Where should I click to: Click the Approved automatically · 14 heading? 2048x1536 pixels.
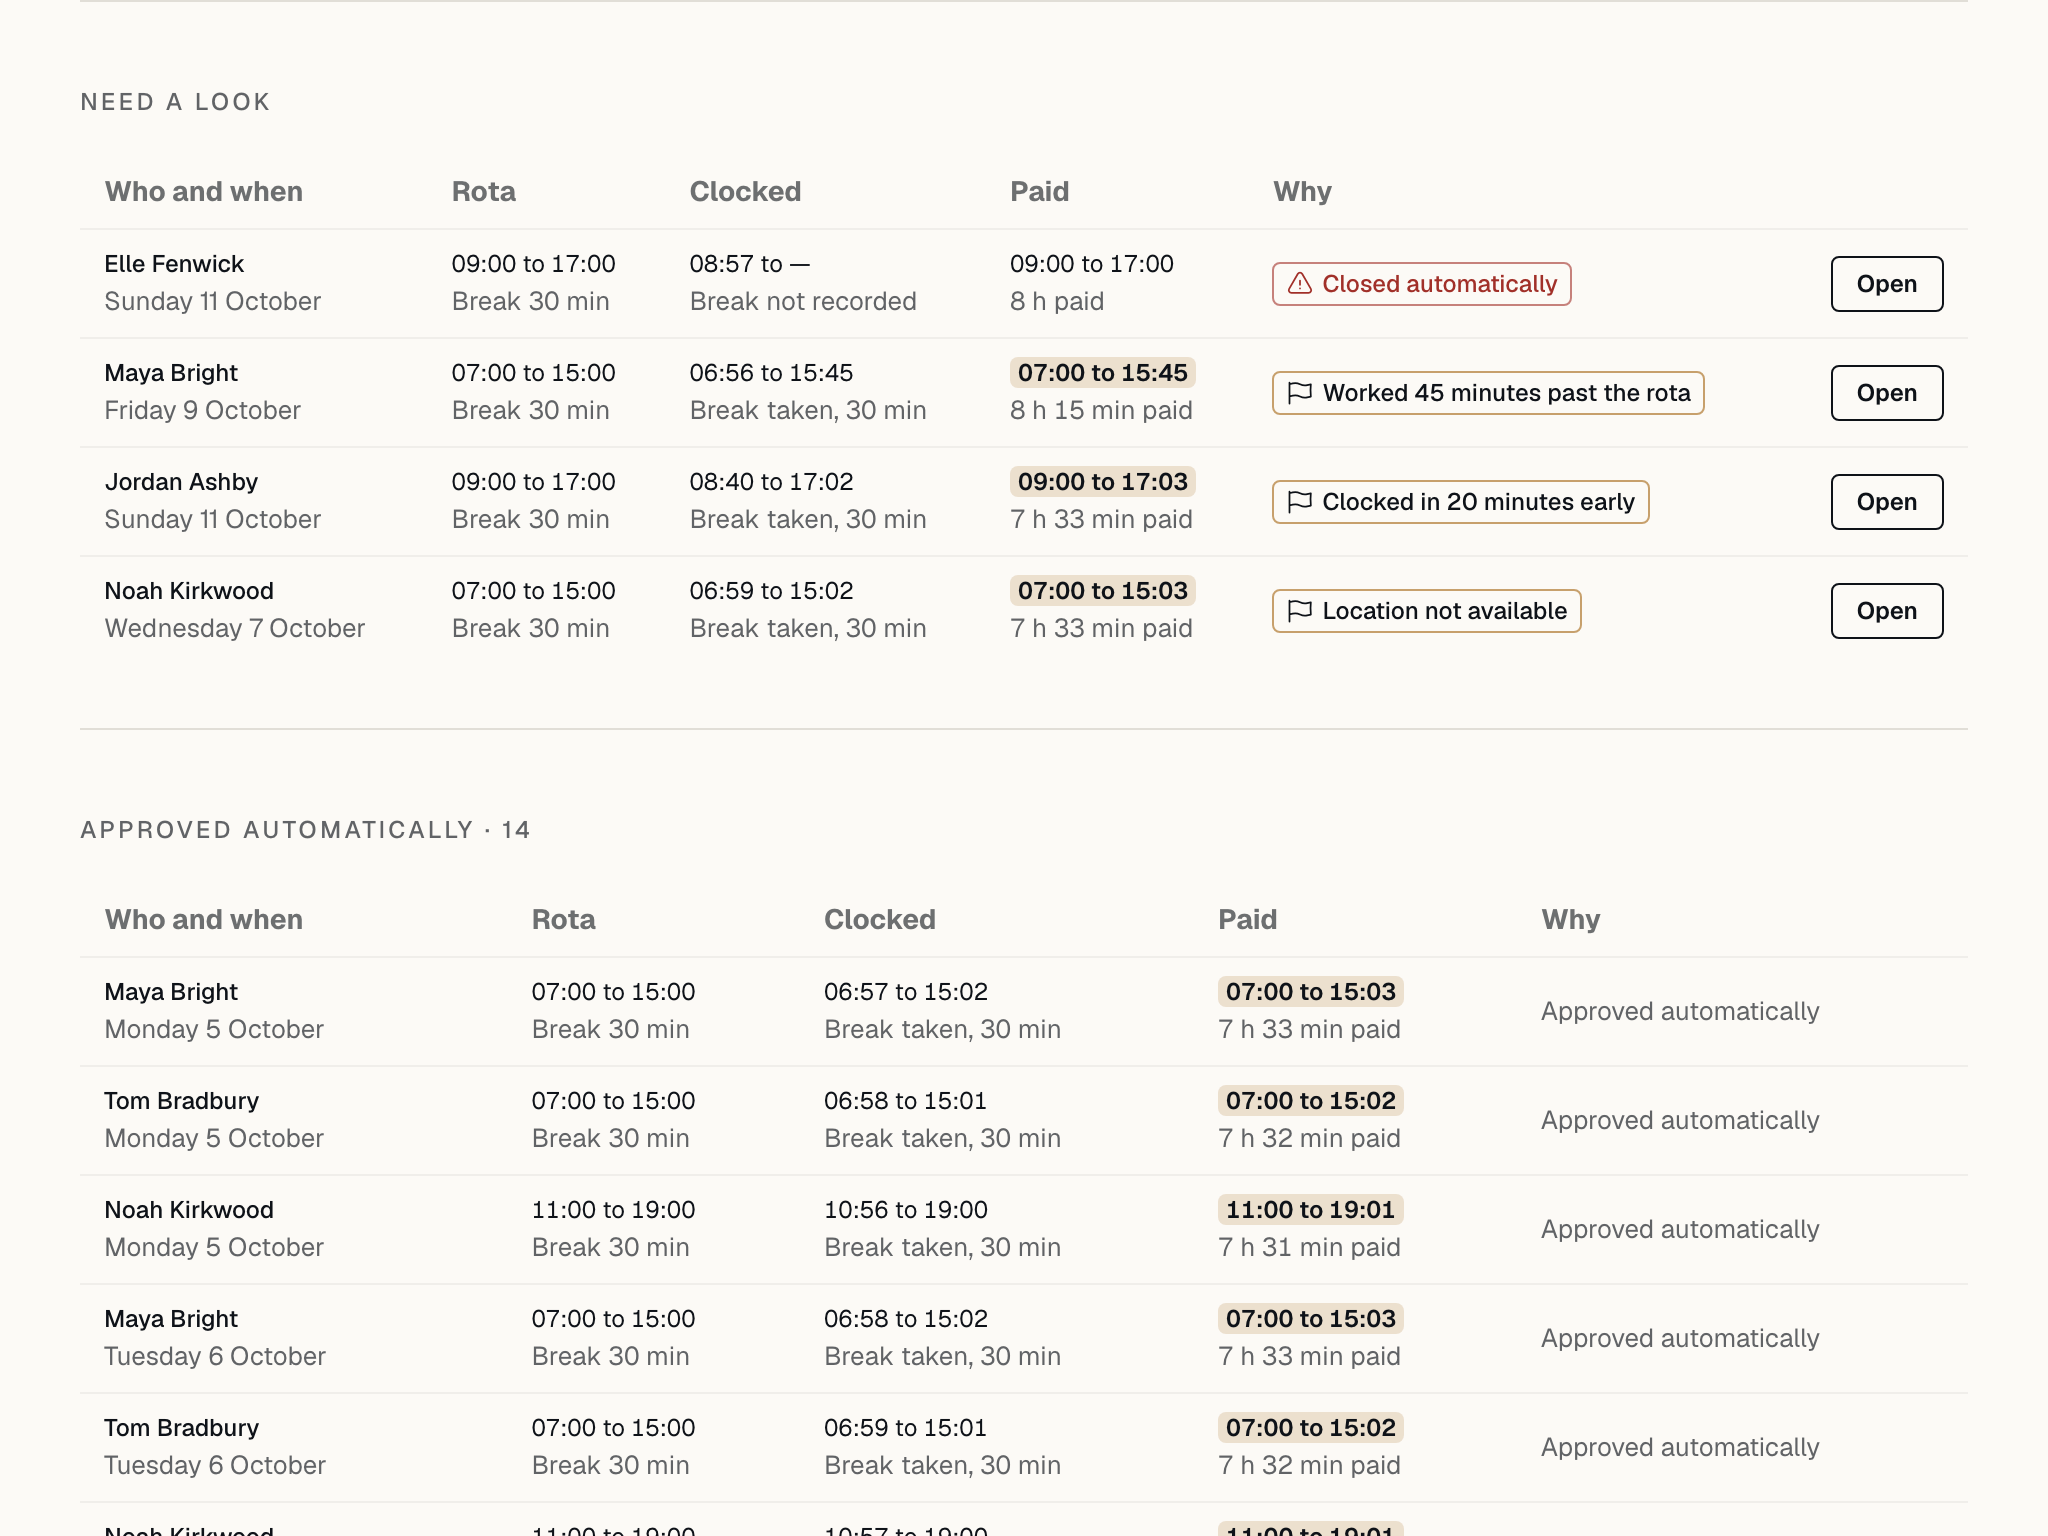305,830
